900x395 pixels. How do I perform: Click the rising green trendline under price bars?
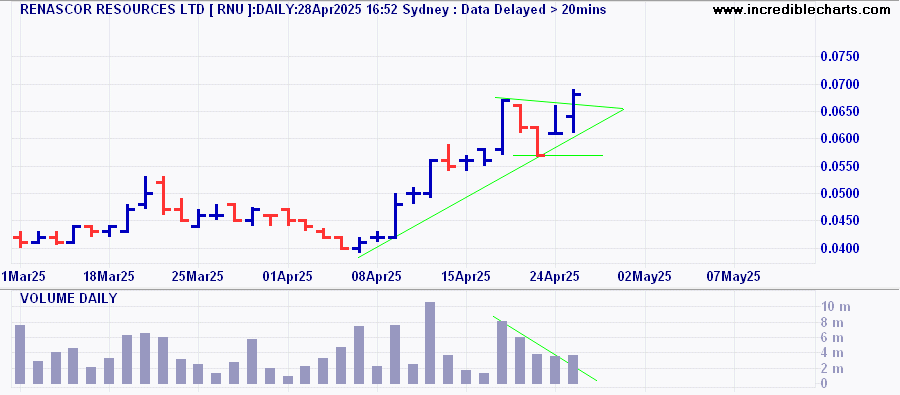(x=490, y=183)
